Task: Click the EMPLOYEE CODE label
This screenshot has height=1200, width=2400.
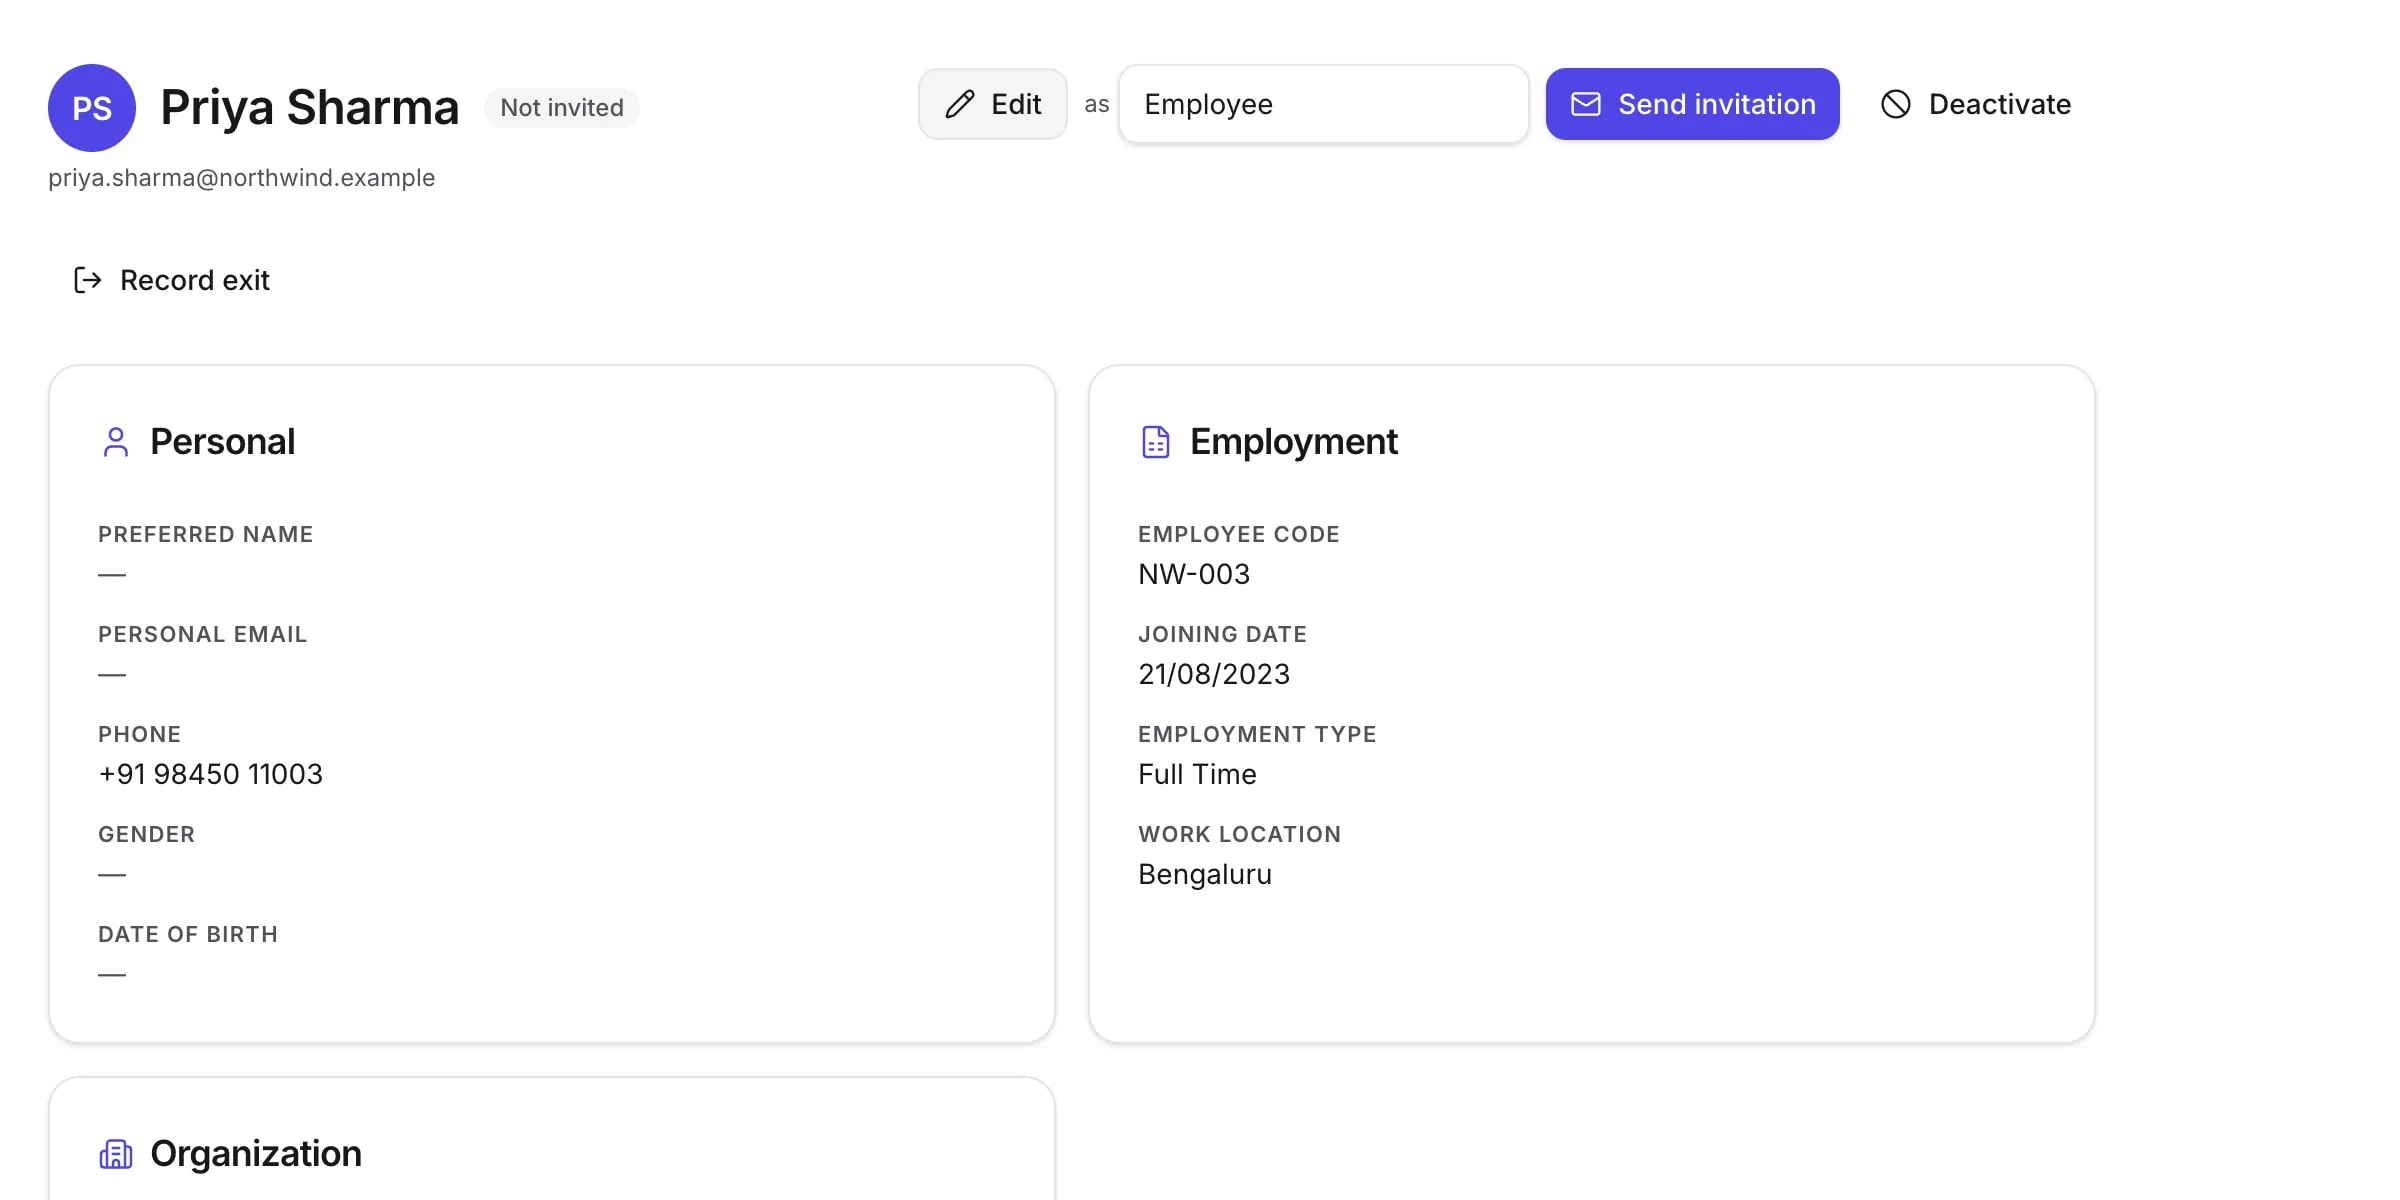Action: 1239,534
